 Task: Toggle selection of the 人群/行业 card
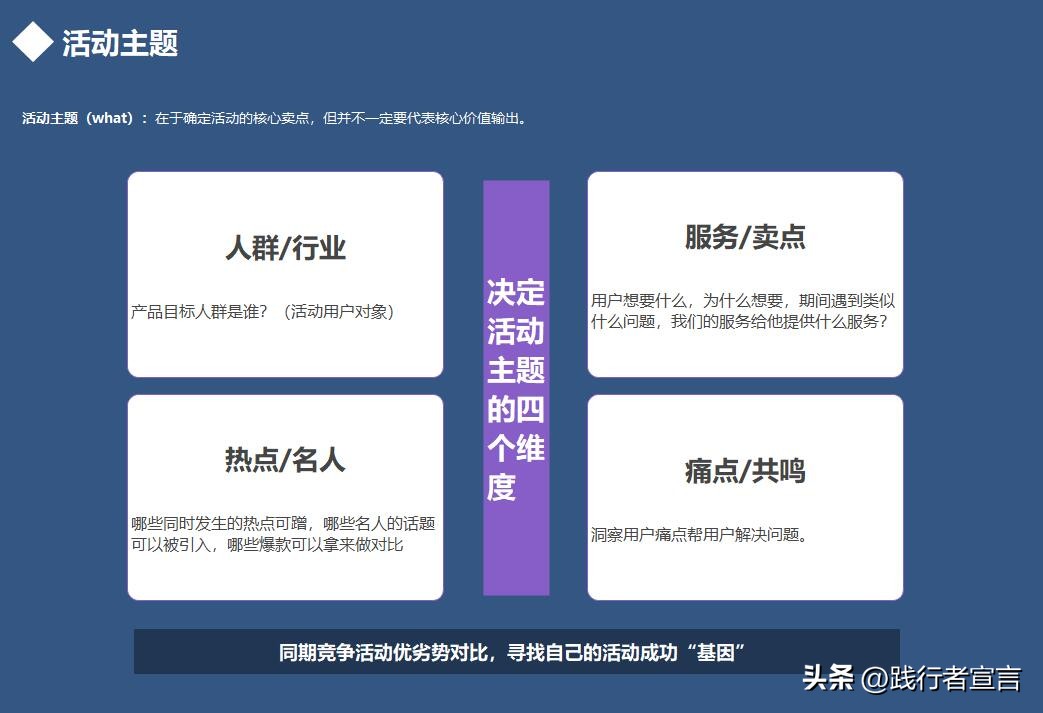pos(285,273)
